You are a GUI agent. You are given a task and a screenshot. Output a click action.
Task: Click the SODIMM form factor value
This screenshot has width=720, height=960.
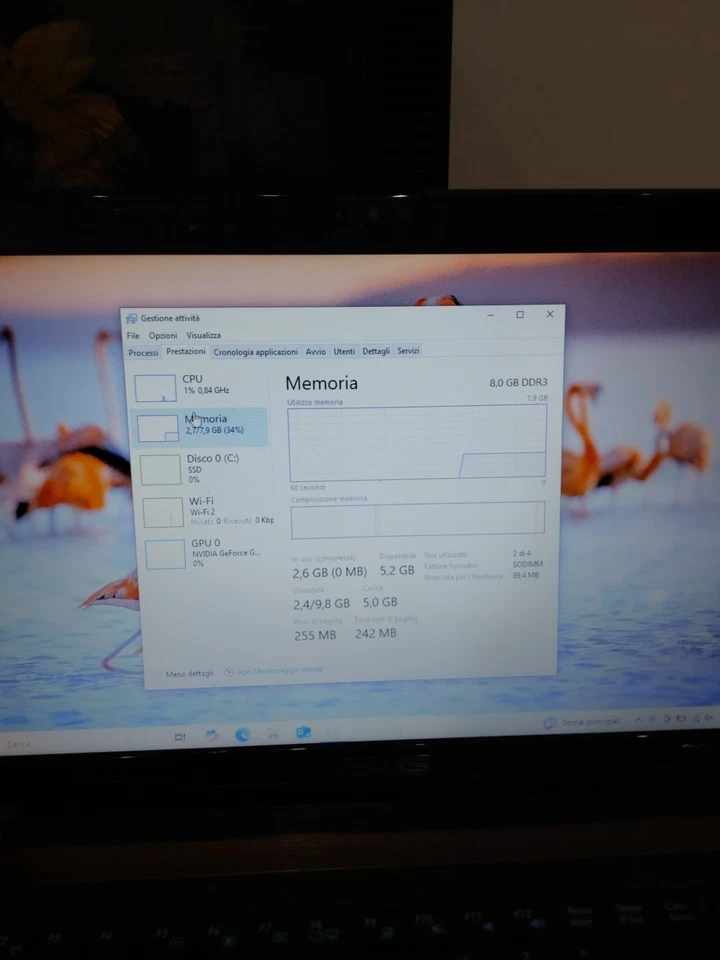tap(527, 564)
